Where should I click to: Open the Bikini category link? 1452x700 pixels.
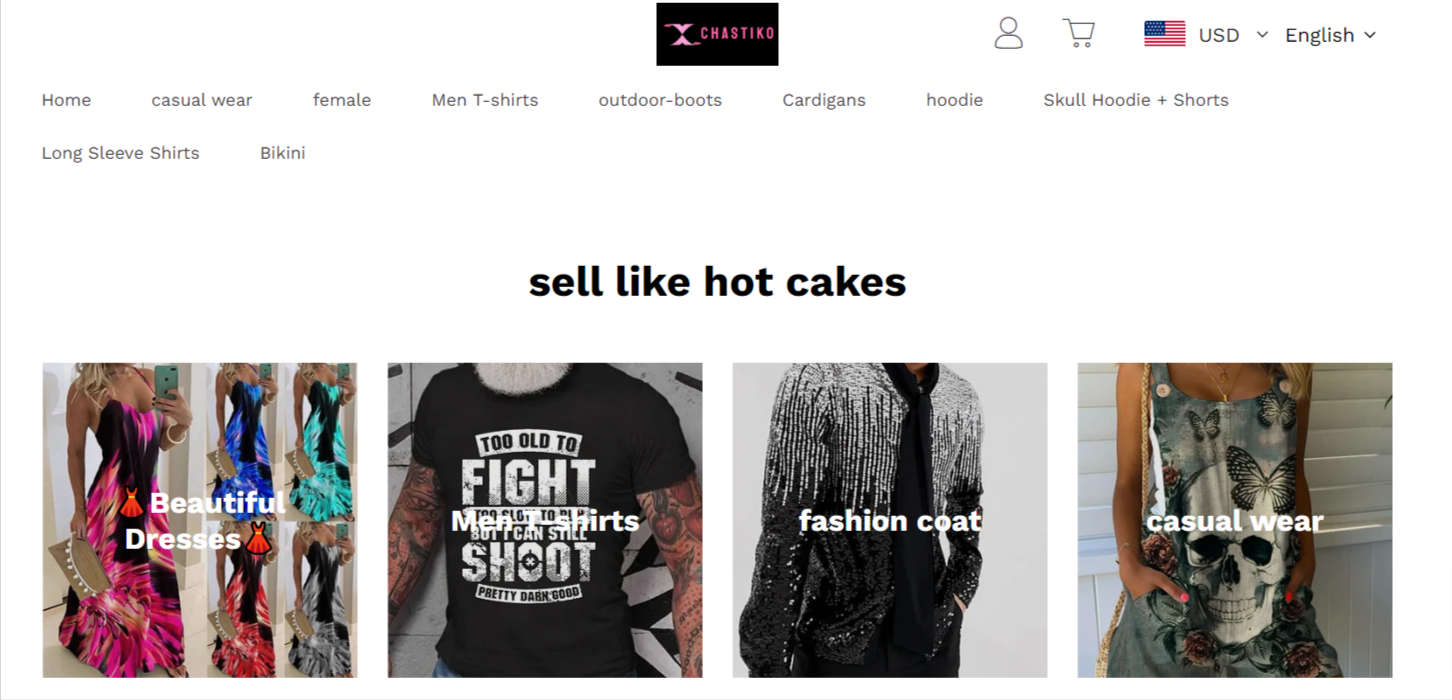point(282,153)
